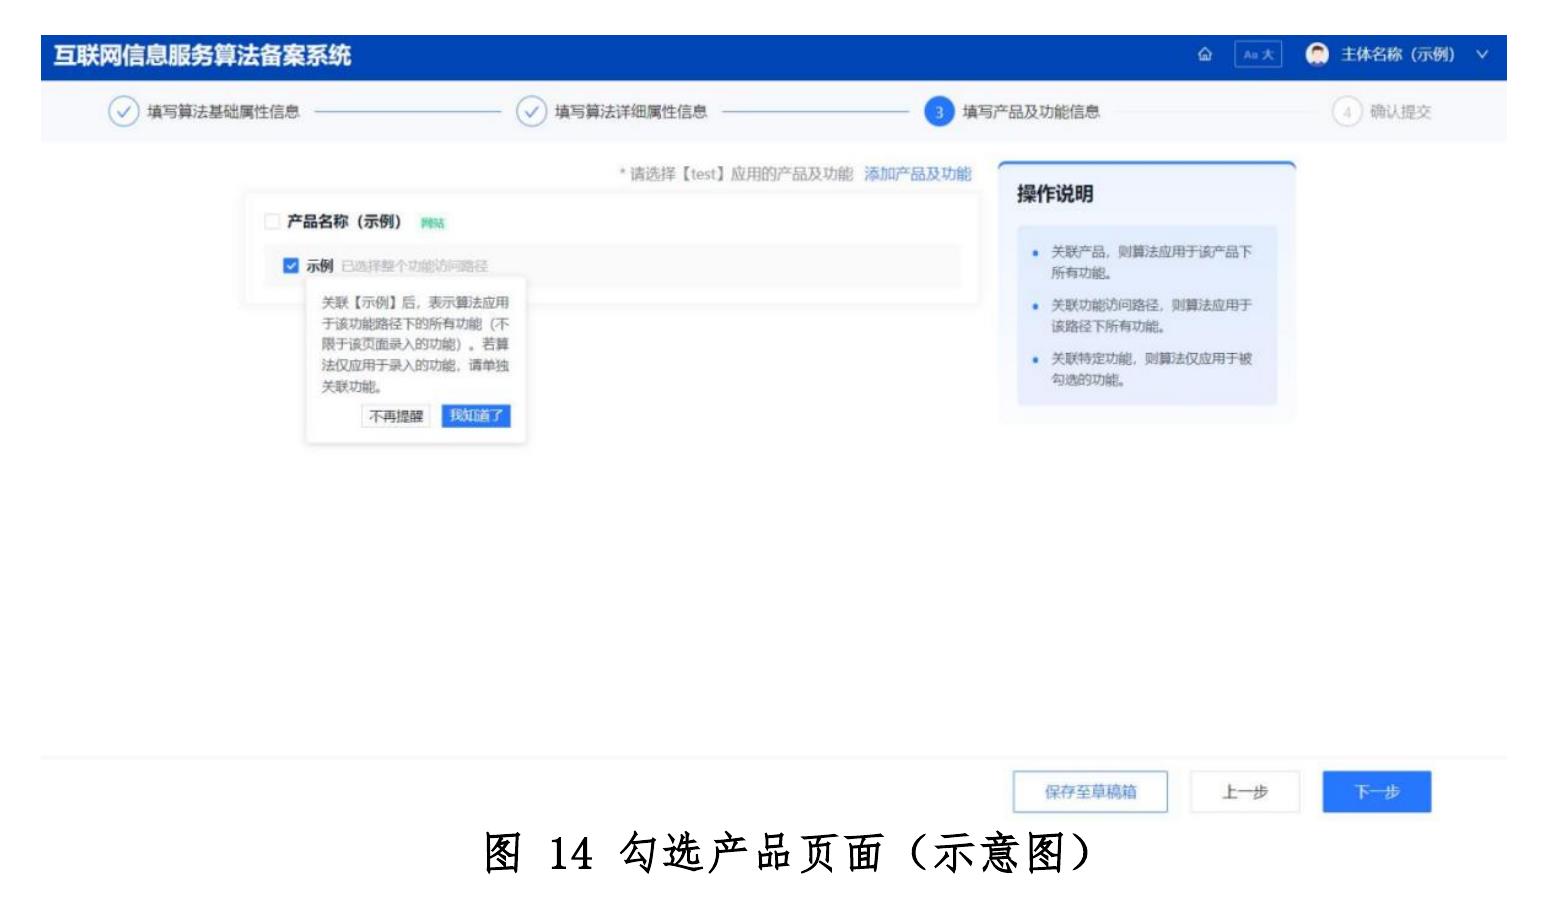
Task: Click the 互联网信息服务算法备案系统 title
Action: pyautogui.click(x=202, y=55)
